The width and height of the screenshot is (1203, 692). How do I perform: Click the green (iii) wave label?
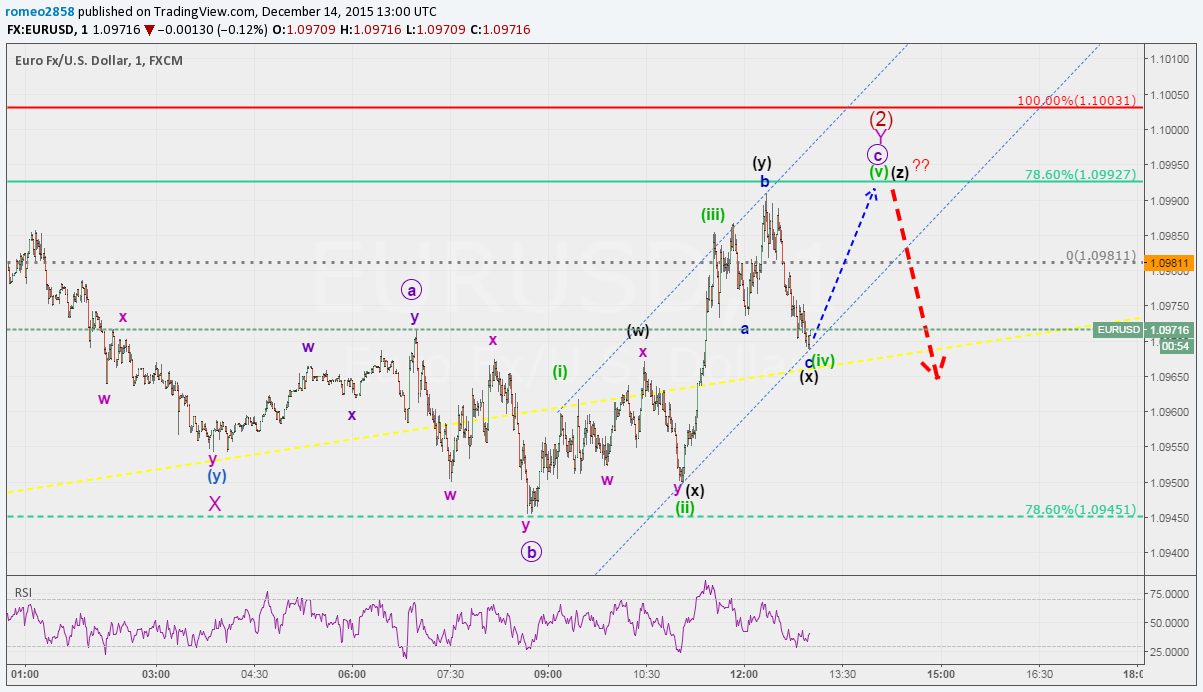click(713, 214)
